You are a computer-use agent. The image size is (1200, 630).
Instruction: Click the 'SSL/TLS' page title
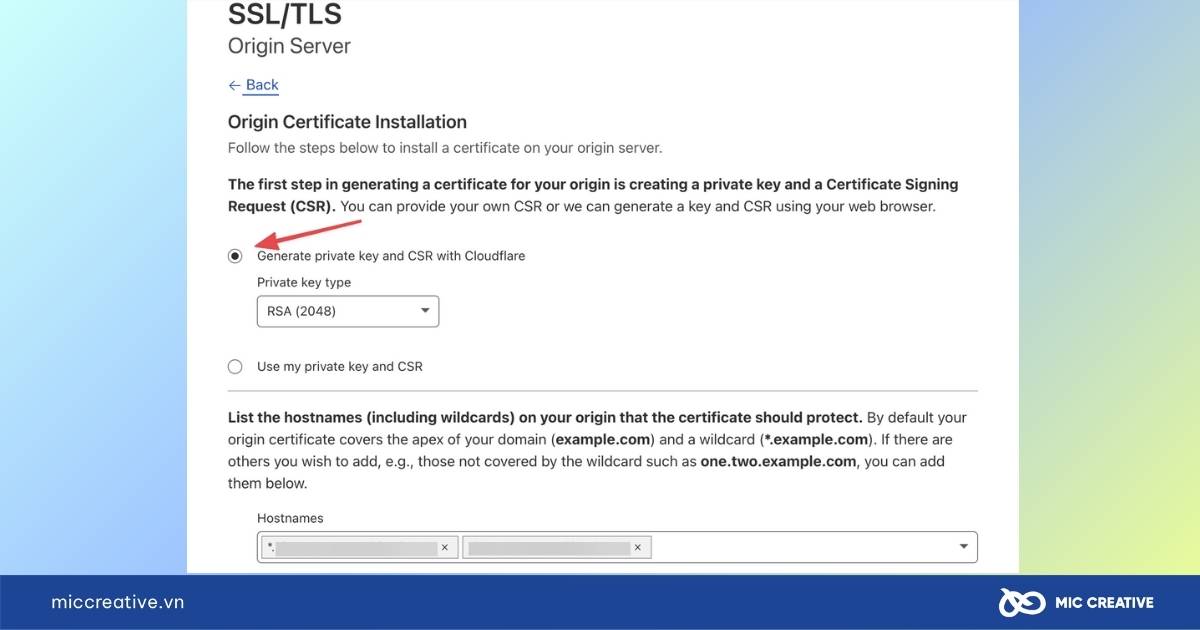pos(285,14)
